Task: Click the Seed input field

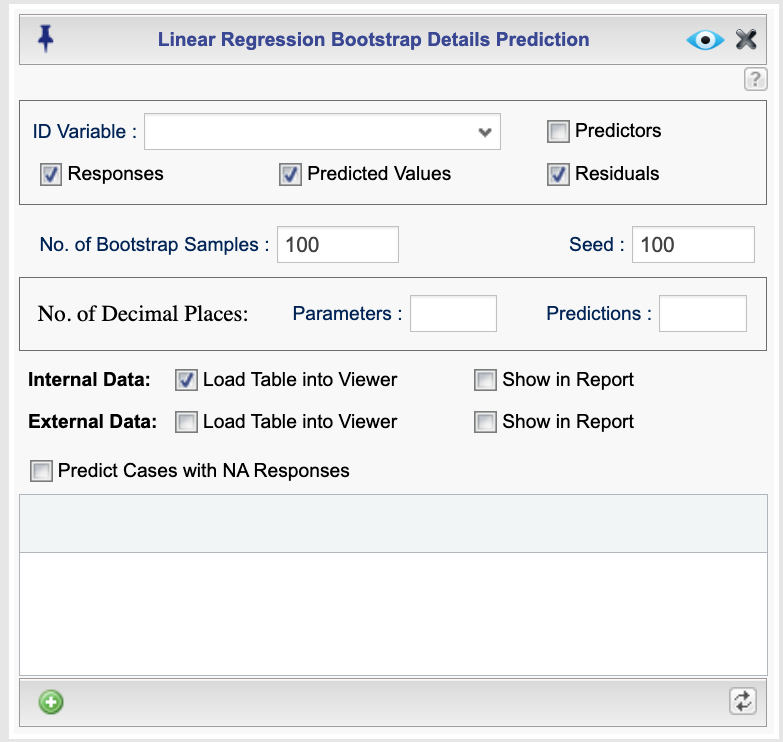Action: (x=693, y=245)
